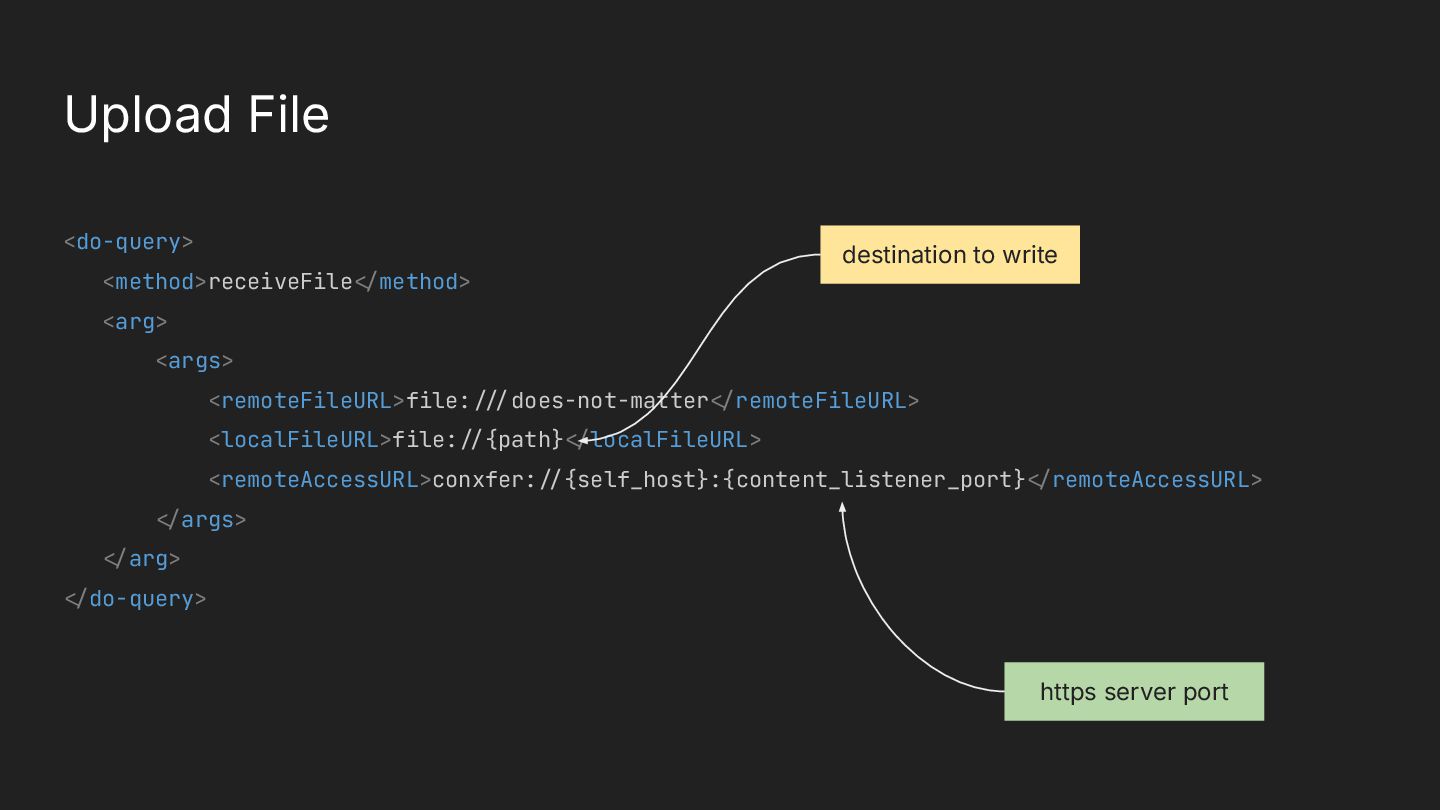Click the opening args tag
1440x810 pixels.
pos(194,361)
